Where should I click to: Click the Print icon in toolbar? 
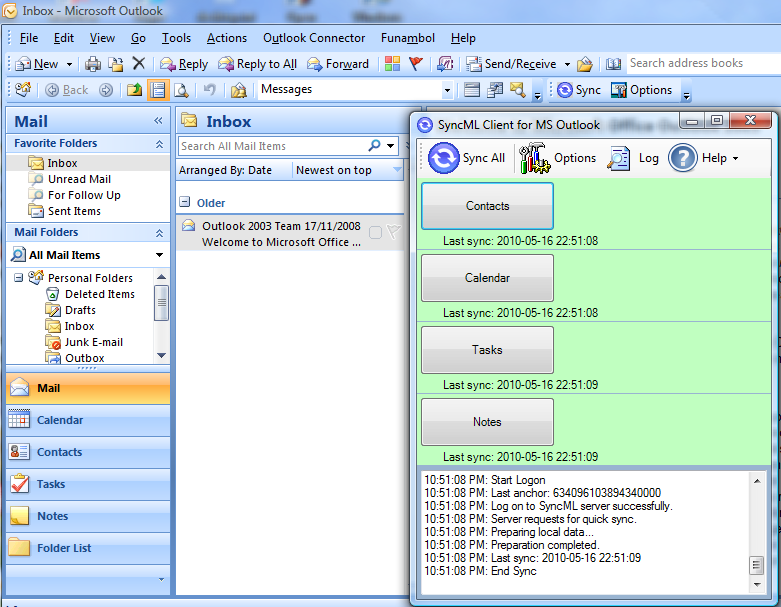[93, 64]
